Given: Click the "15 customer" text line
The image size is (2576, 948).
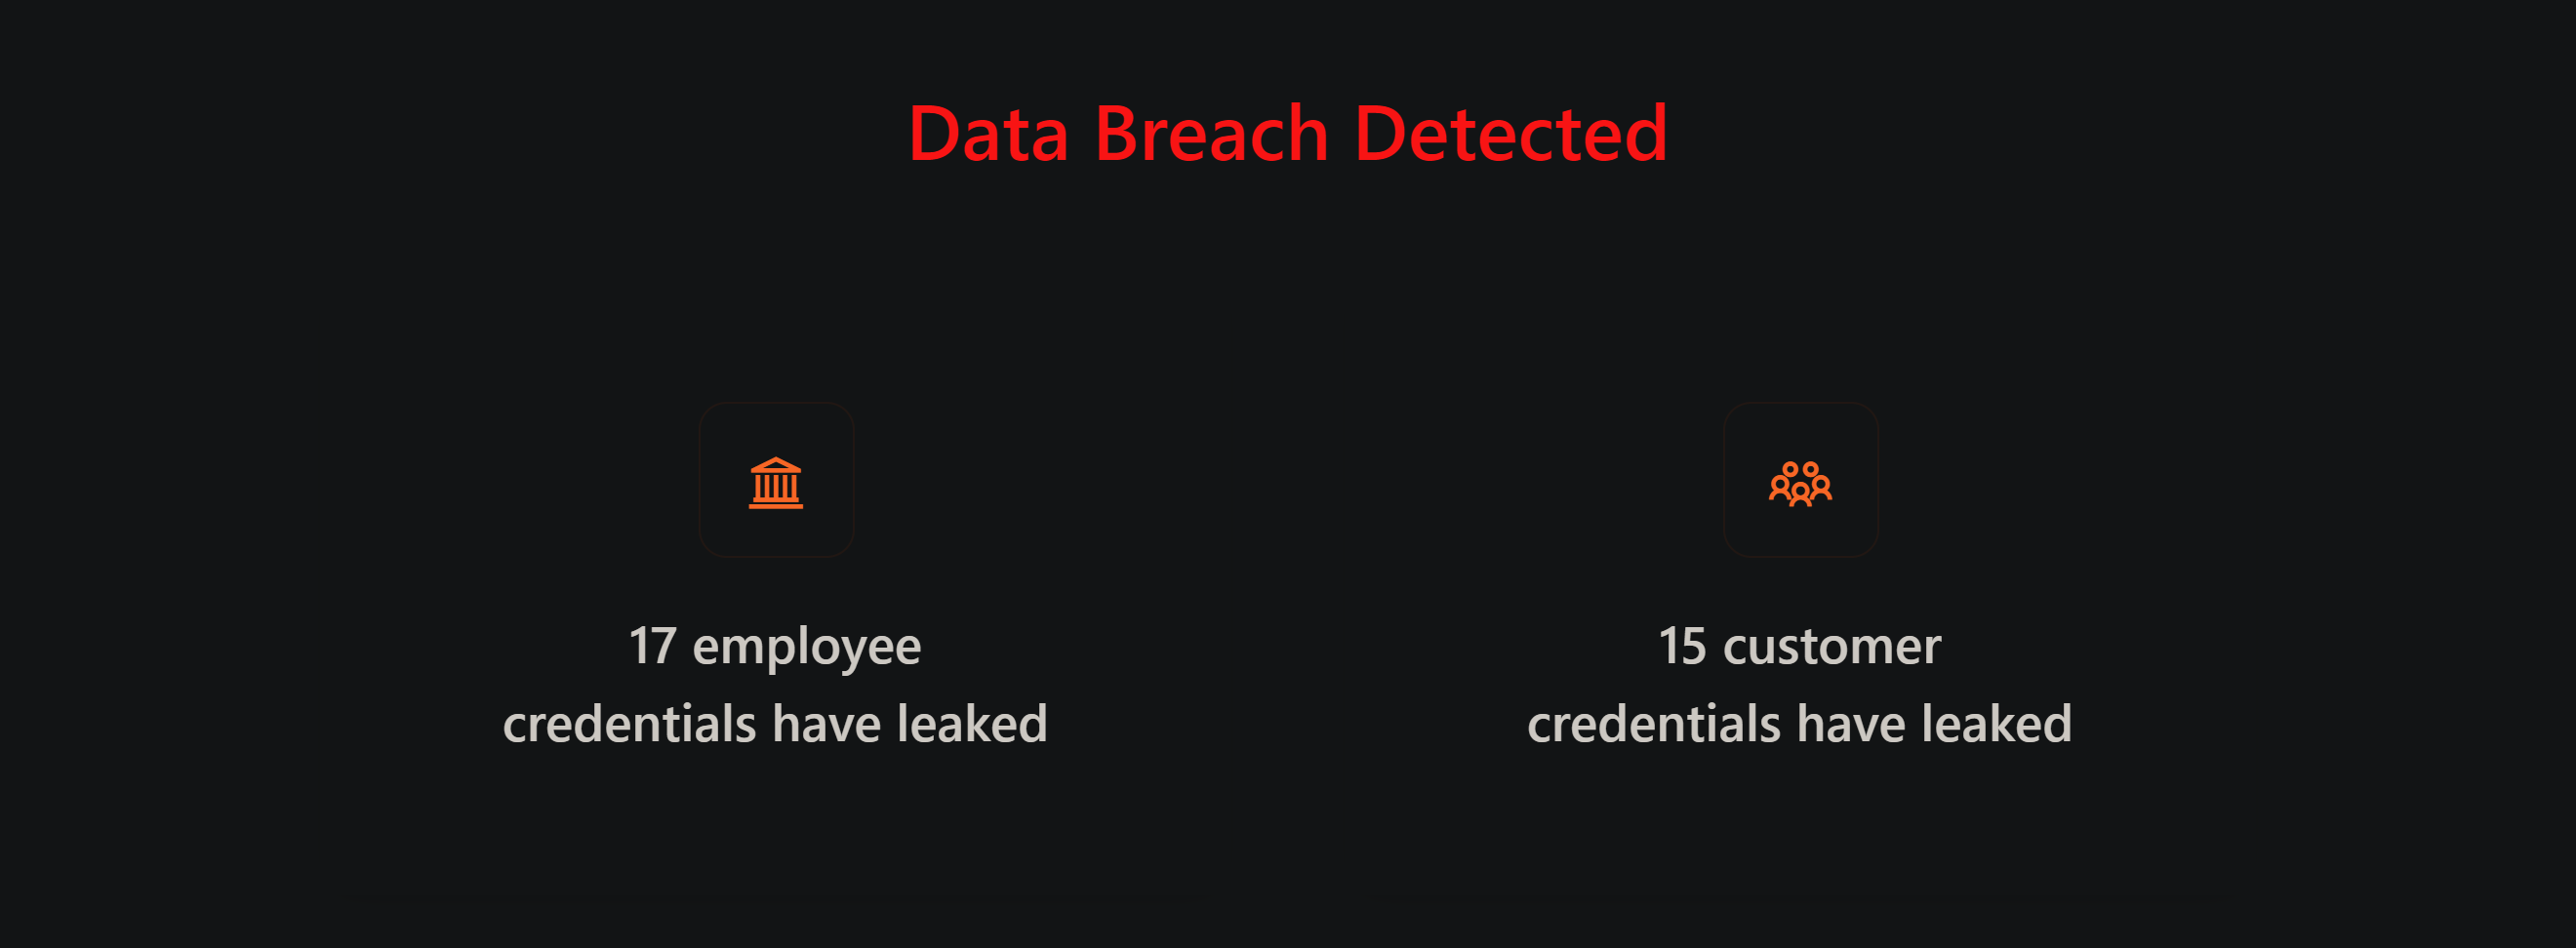Looking at the screenshot, I should point(1800,646).
